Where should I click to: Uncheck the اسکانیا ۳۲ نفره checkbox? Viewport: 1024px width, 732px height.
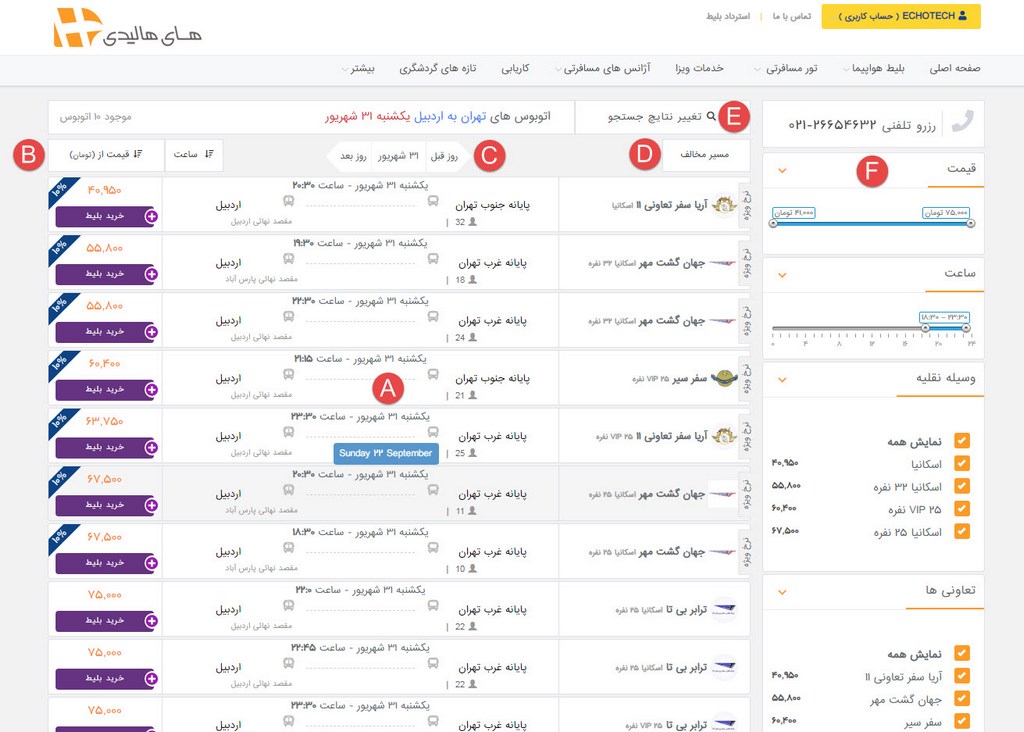962,486
